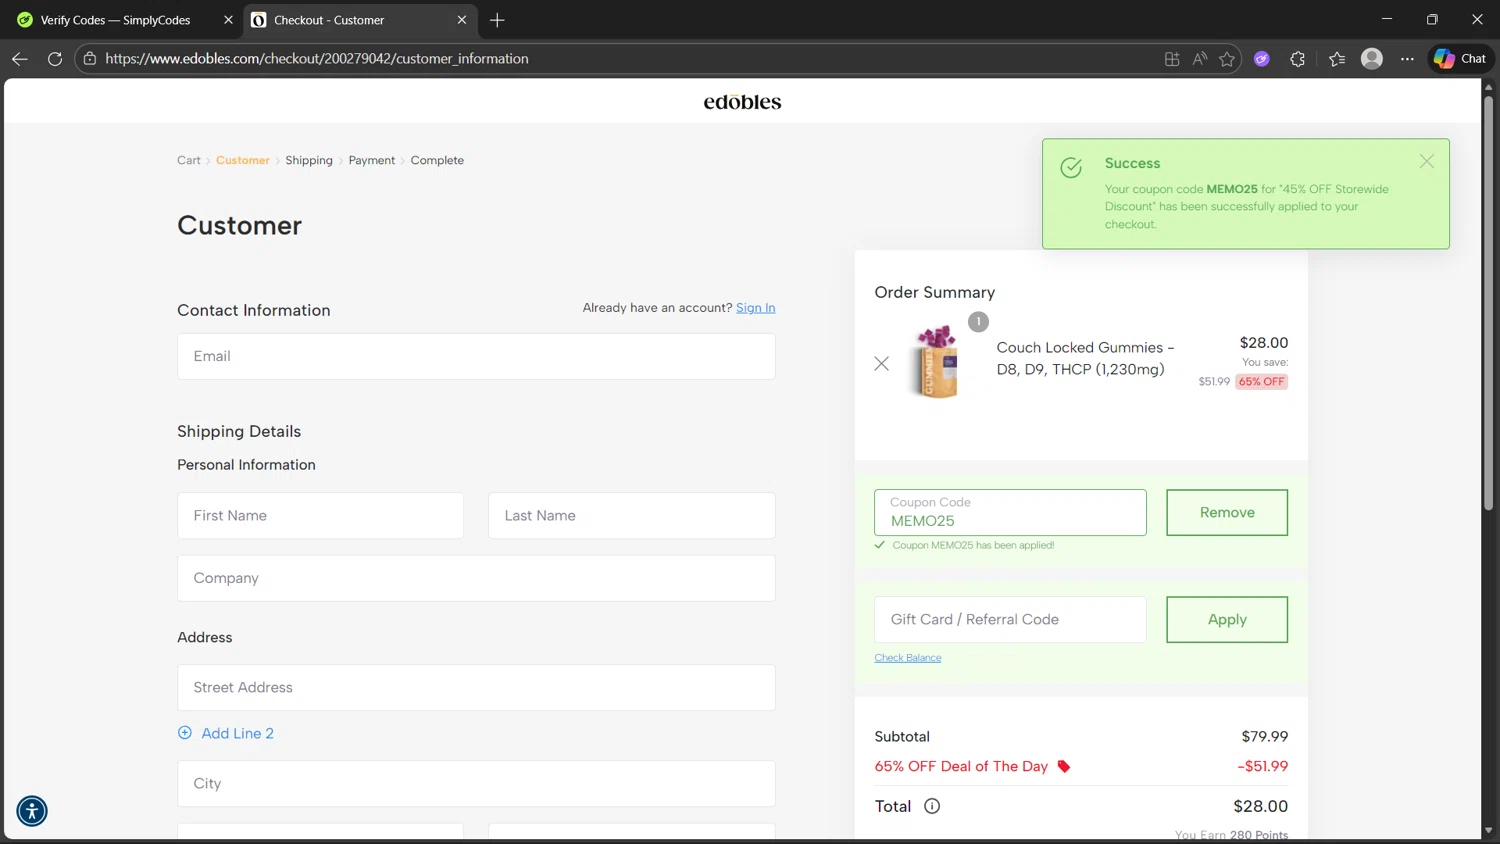
Task: Click the success checkmark icon
Action: point(1071,167)
